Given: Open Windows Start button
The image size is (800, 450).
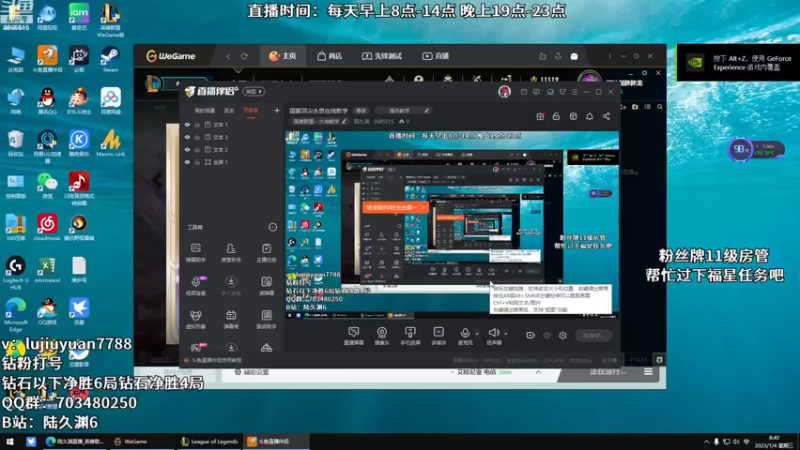Looking at the screenshot, I should pyautogui.click(x=10, y=442).
